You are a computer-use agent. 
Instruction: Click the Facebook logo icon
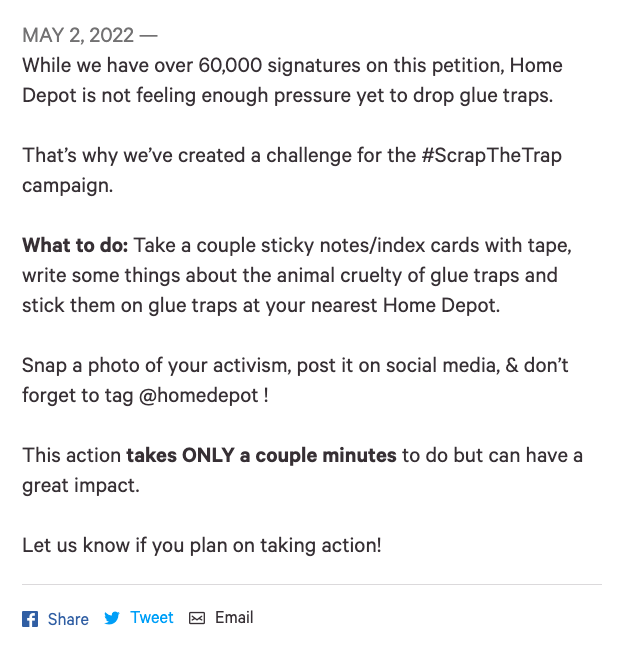pyautogui.click(x=30, y=619)
